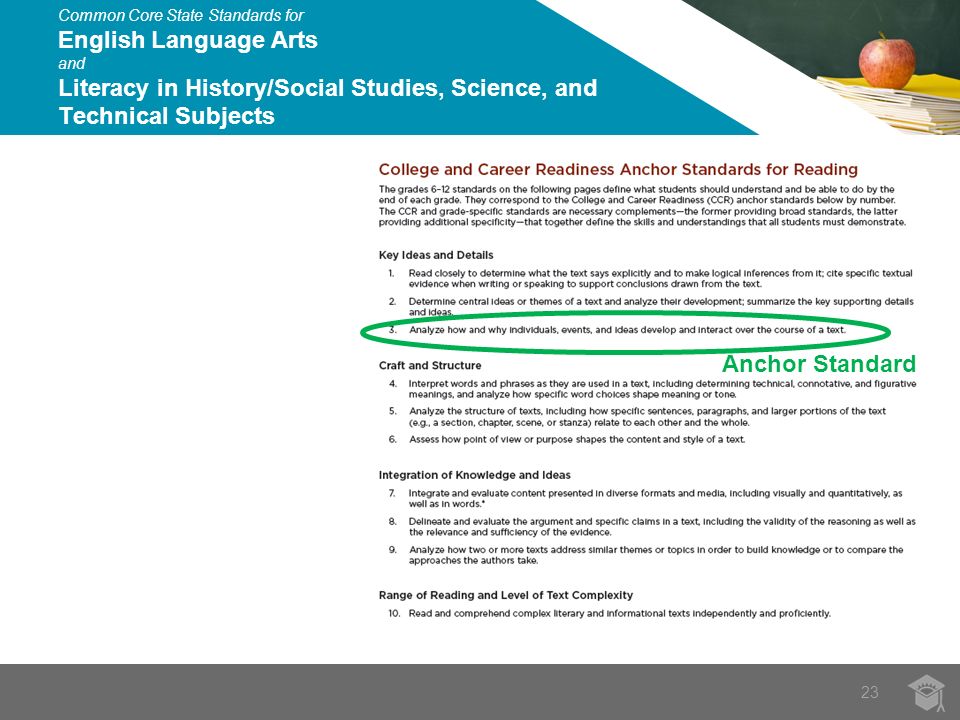Click standard 2 'Determine central ideas or themes'
The width and height of the screenshot is (960, 720).
point(661,307)
